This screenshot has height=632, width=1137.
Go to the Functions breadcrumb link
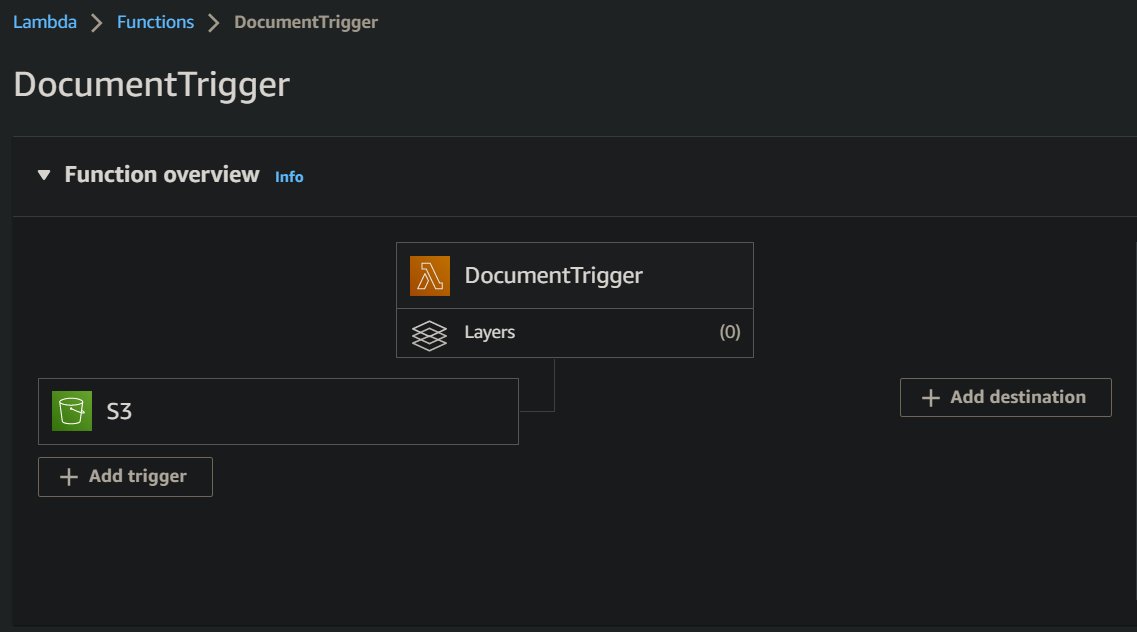[x=155, y=22]
